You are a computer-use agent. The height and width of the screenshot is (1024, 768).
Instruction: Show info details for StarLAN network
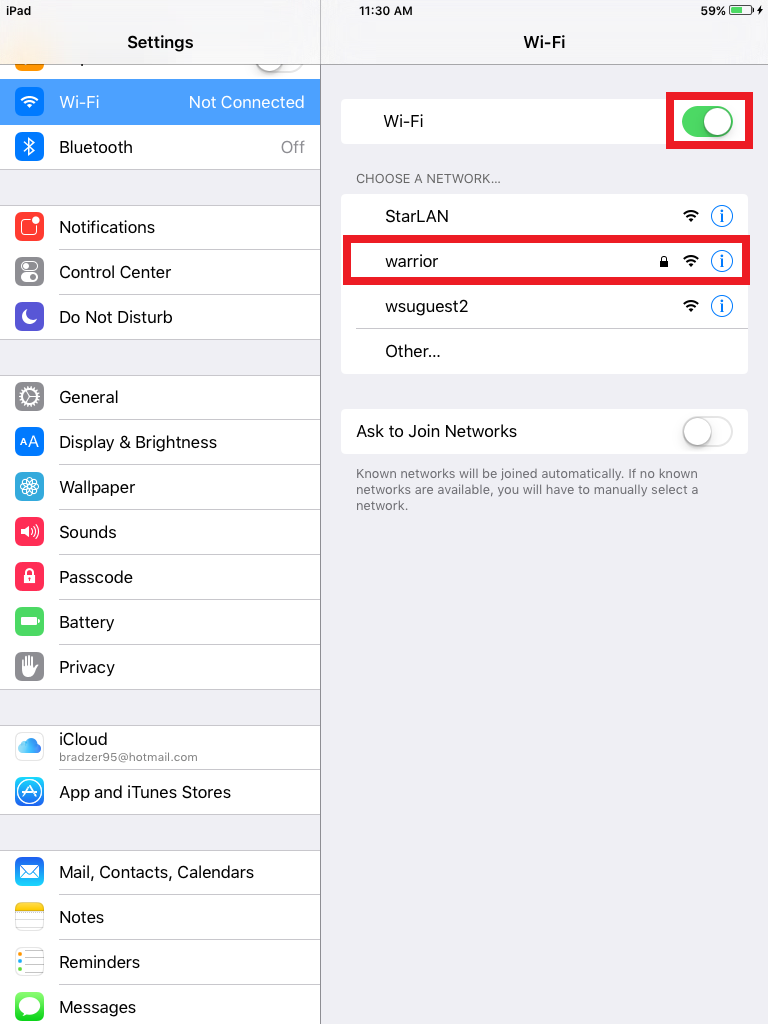[x=722, y=216]
